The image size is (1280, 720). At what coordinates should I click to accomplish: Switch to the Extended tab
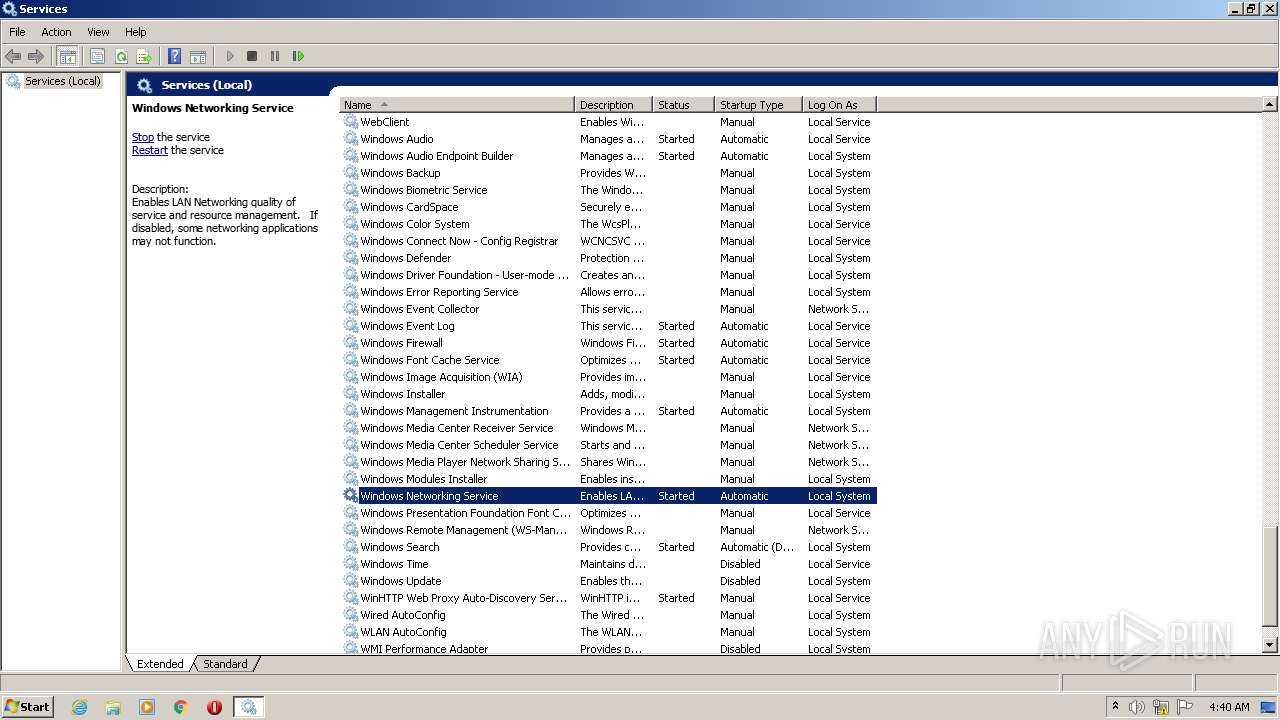coord(160,664)
